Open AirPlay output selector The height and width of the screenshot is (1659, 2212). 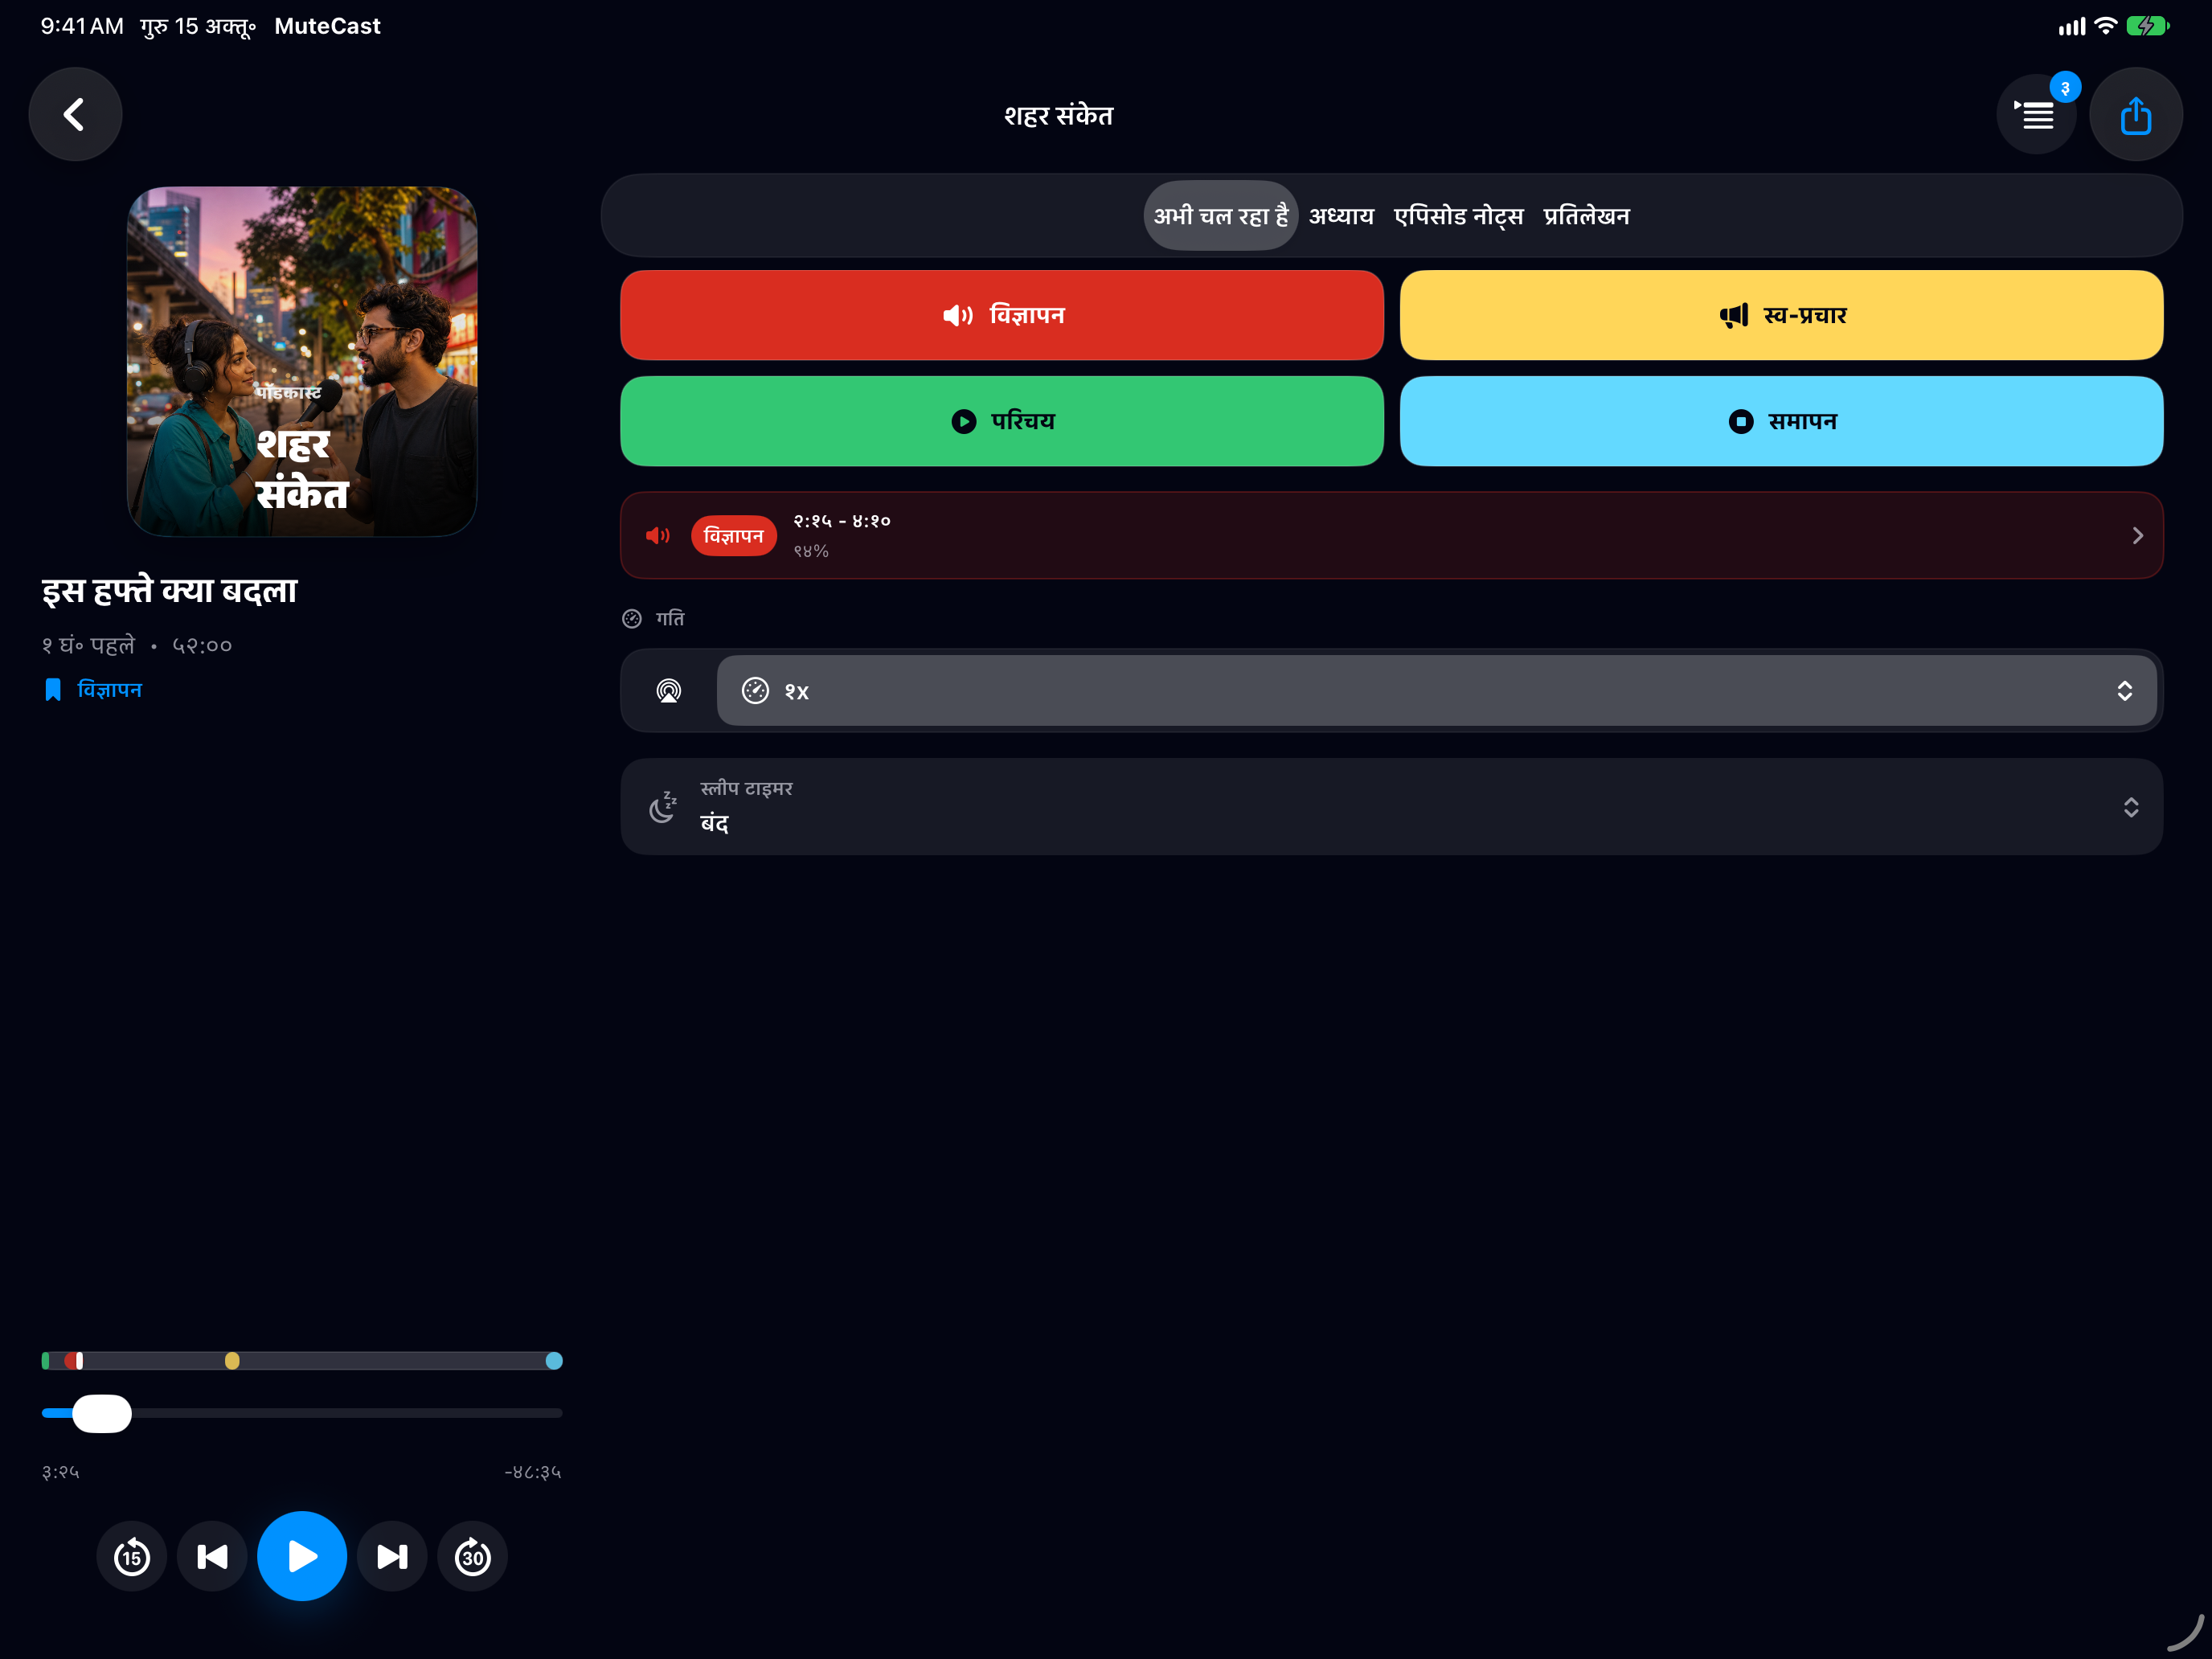click(x=668, y=691)
